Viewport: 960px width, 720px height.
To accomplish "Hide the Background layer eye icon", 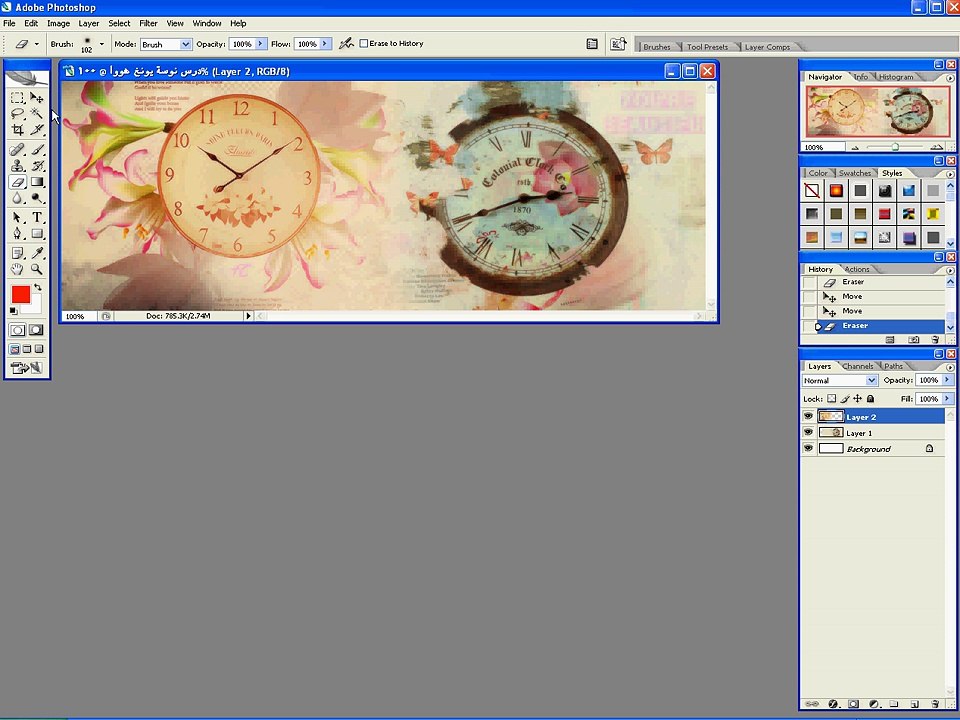I will point(808,448).
